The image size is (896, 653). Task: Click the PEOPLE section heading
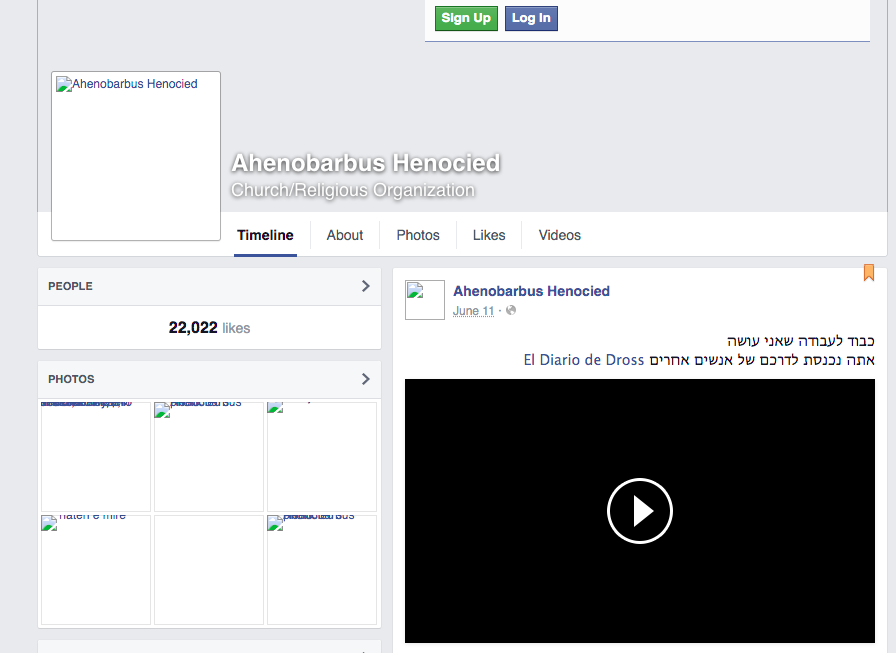70,286
